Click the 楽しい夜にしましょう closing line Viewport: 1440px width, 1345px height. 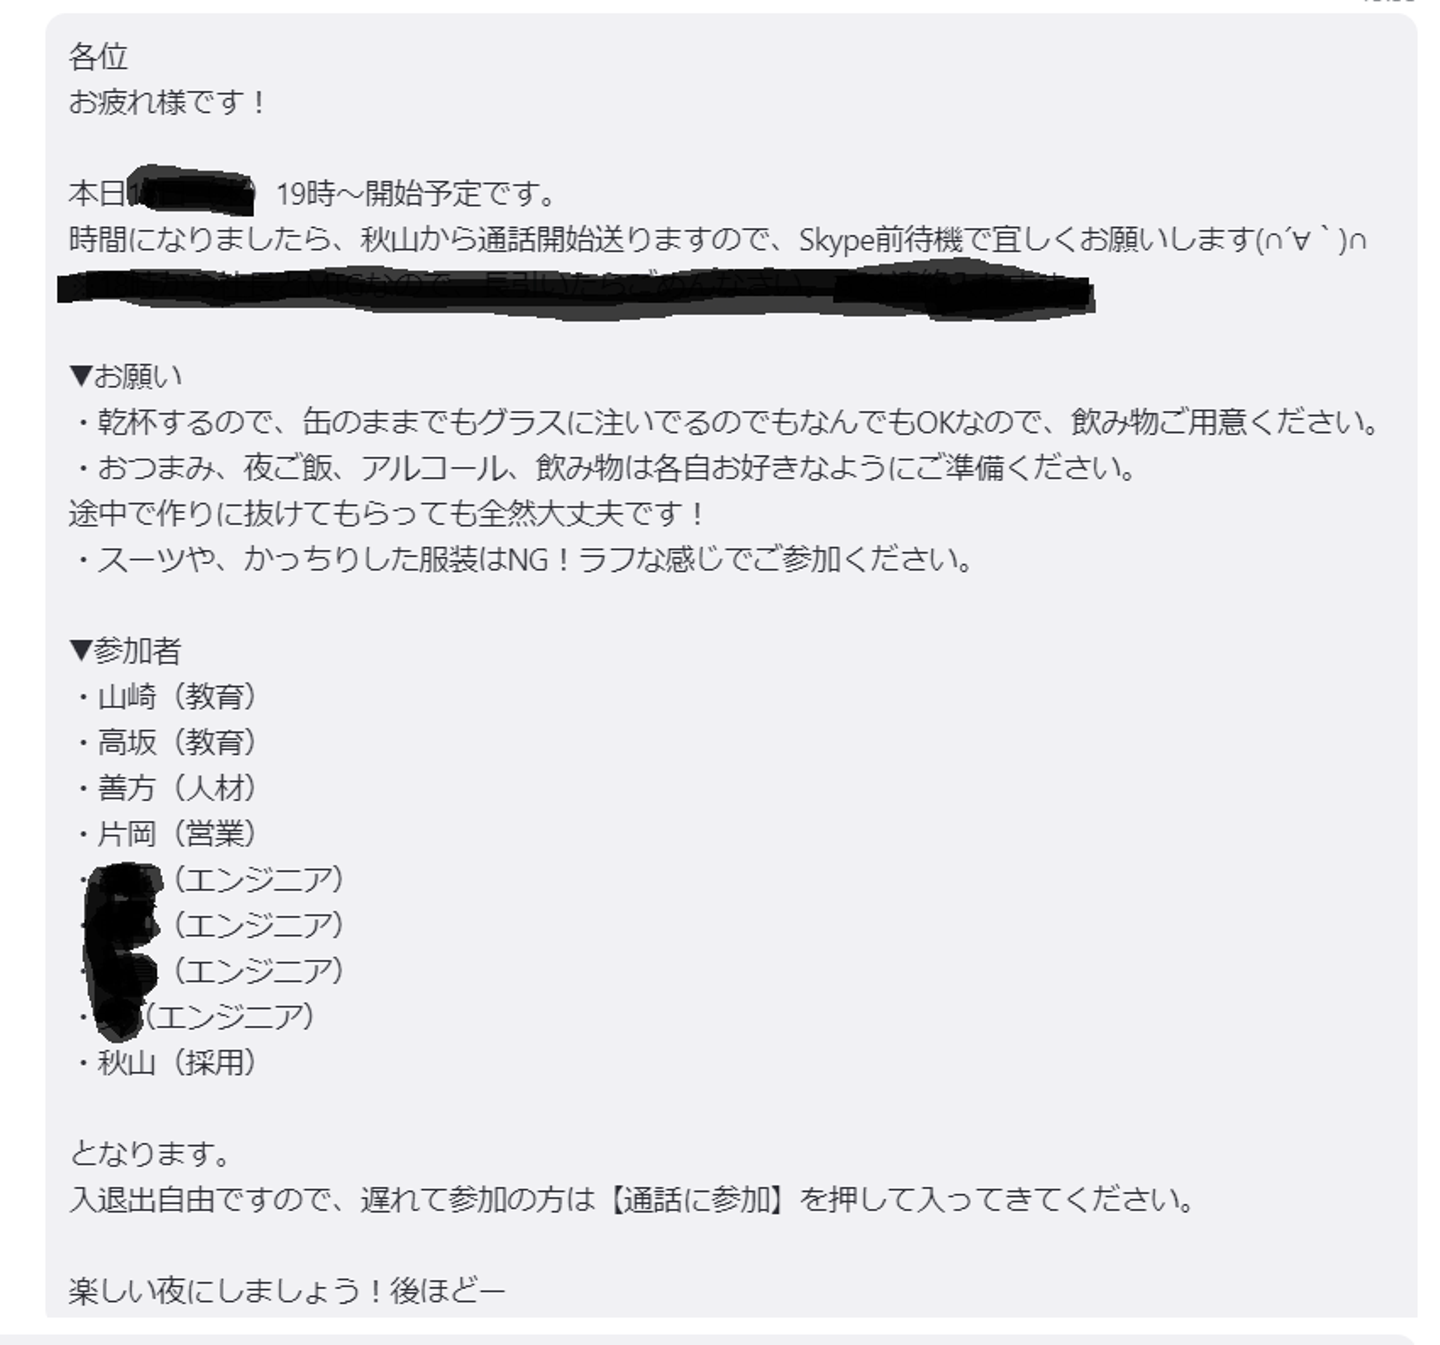[x=287, y=1291]
